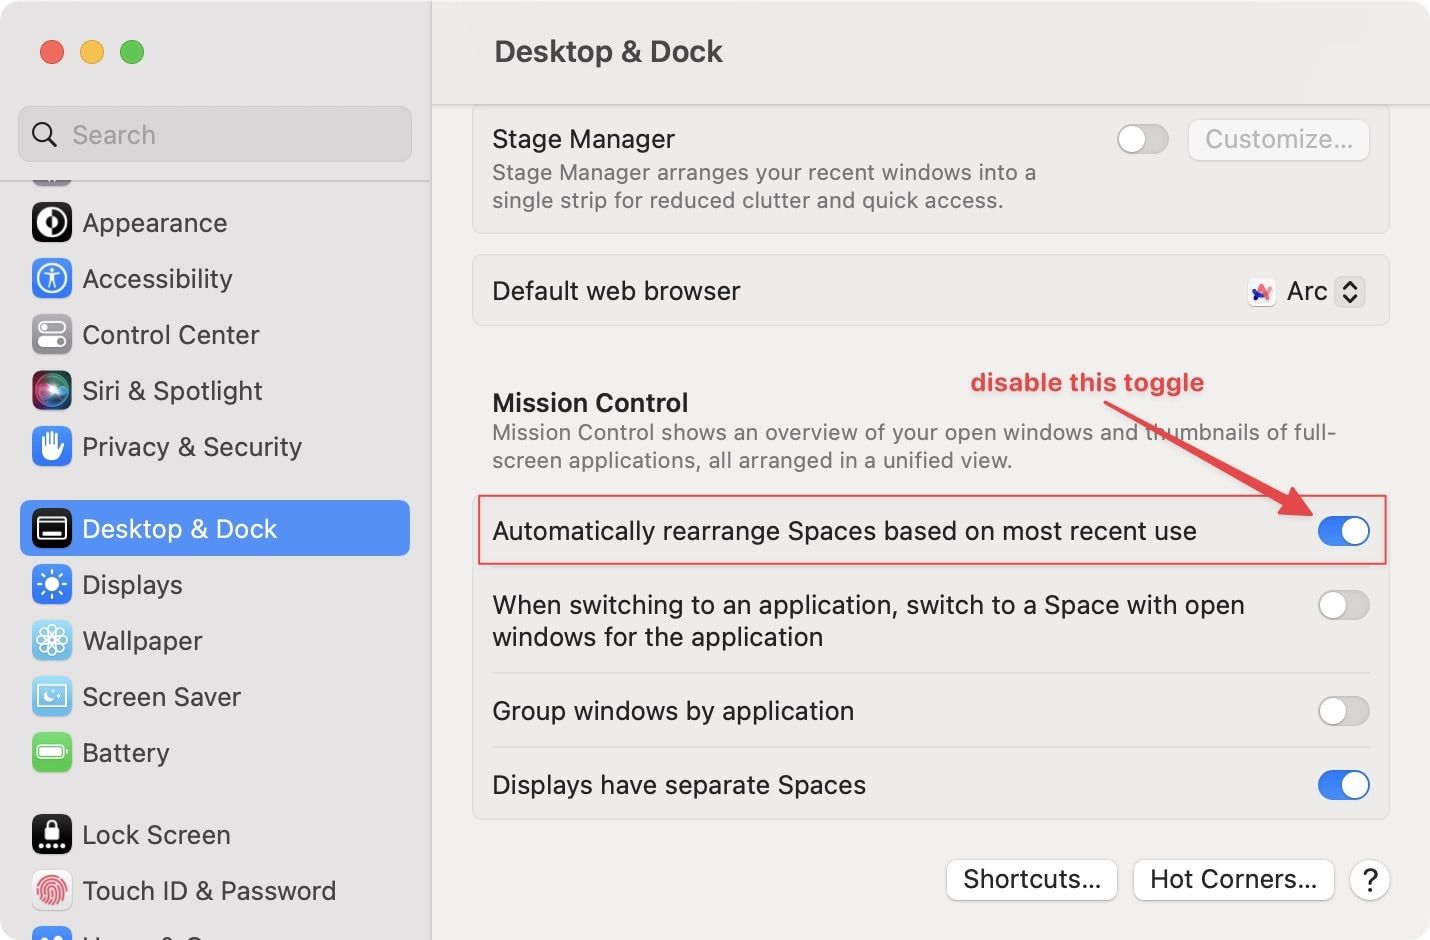Go to Battery settings in sidebar

point(125,753)
